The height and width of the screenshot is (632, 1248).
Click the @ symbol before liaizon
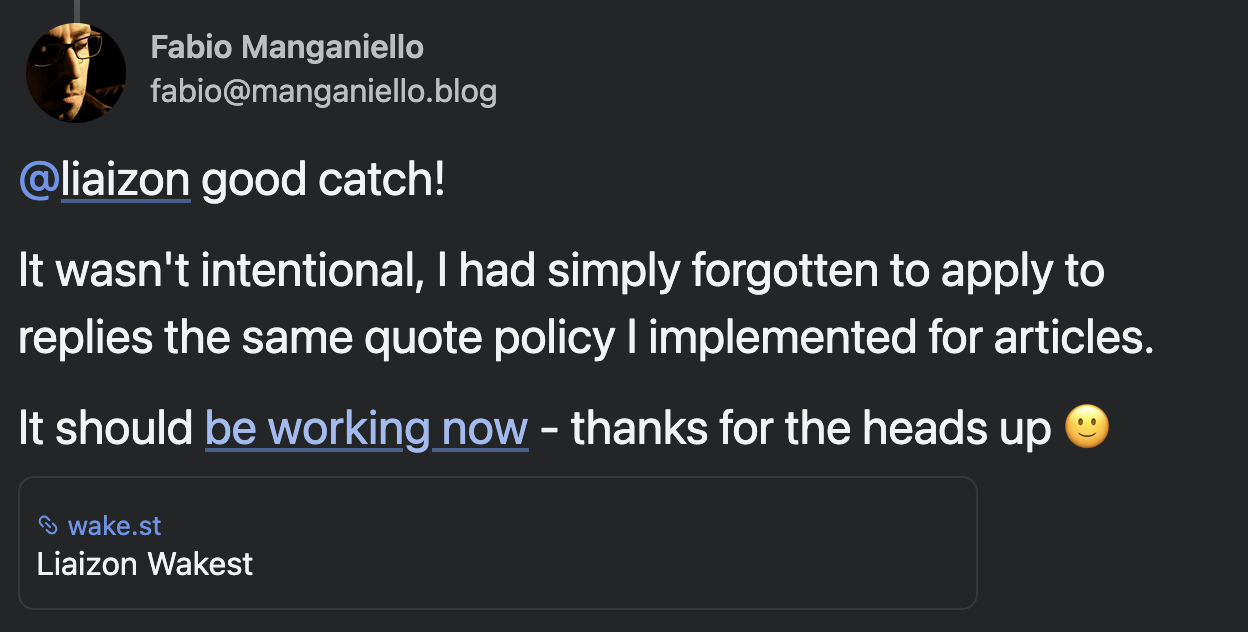point(39,181)
